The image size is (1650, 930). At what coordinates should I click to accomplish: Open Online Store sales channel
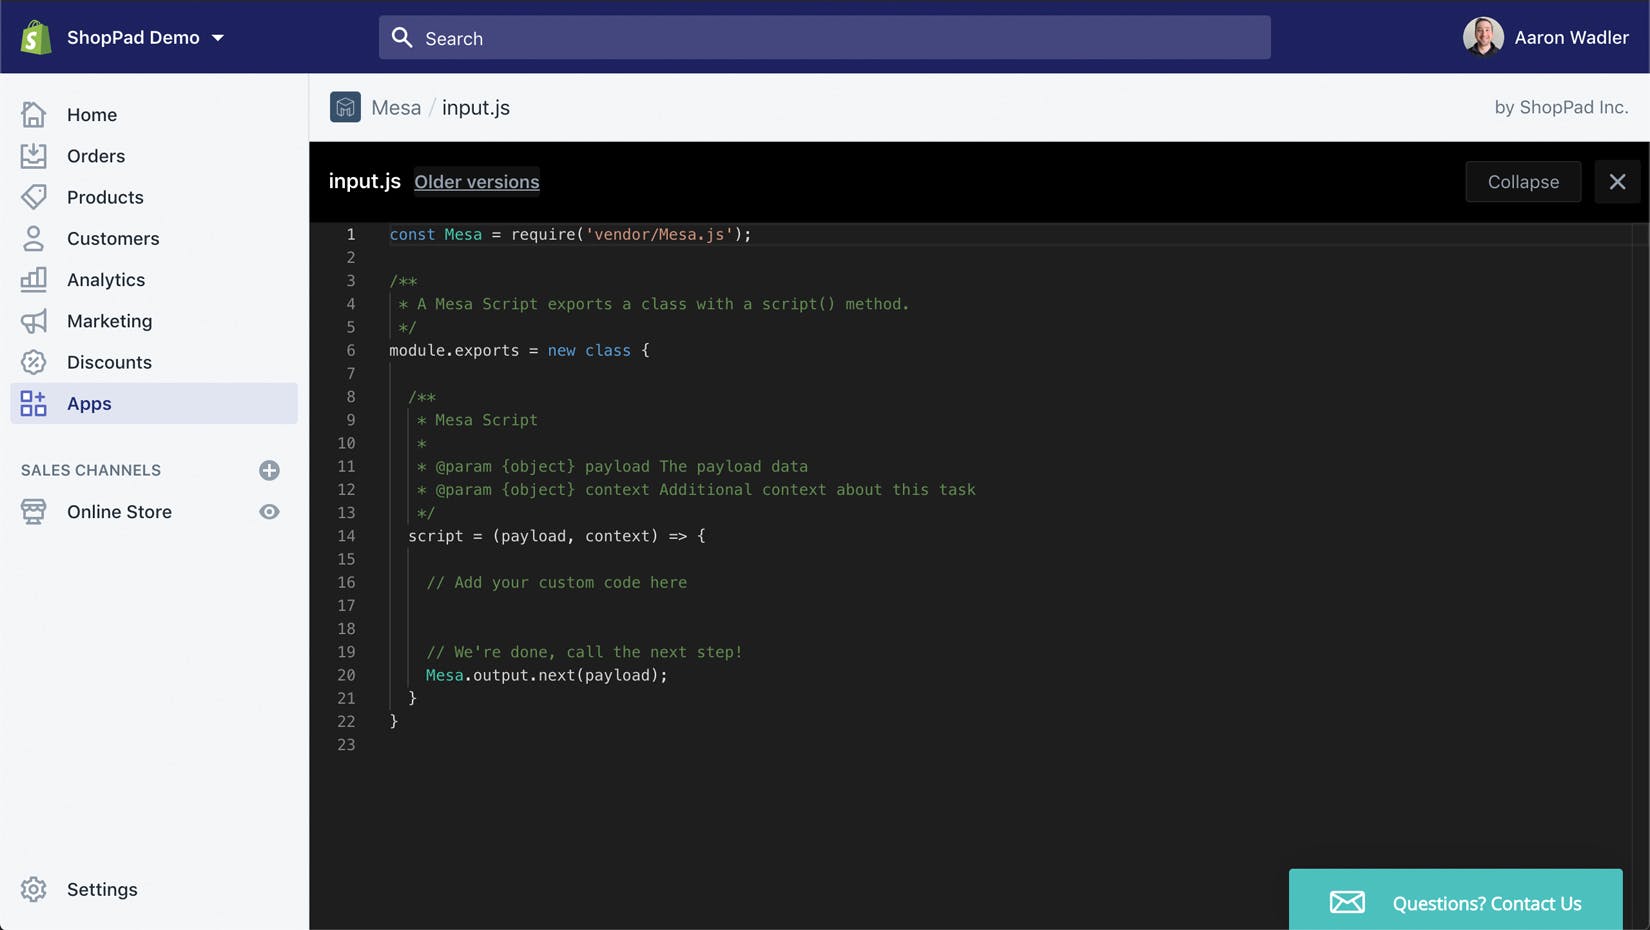(119, 511)
